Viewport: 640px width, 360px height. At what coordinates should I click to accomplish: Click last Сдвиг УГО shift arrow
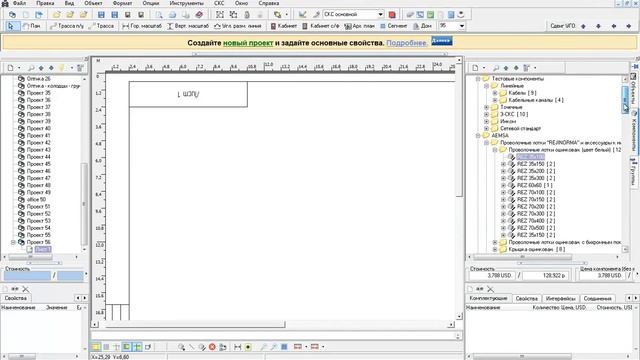tap(629, 26)
